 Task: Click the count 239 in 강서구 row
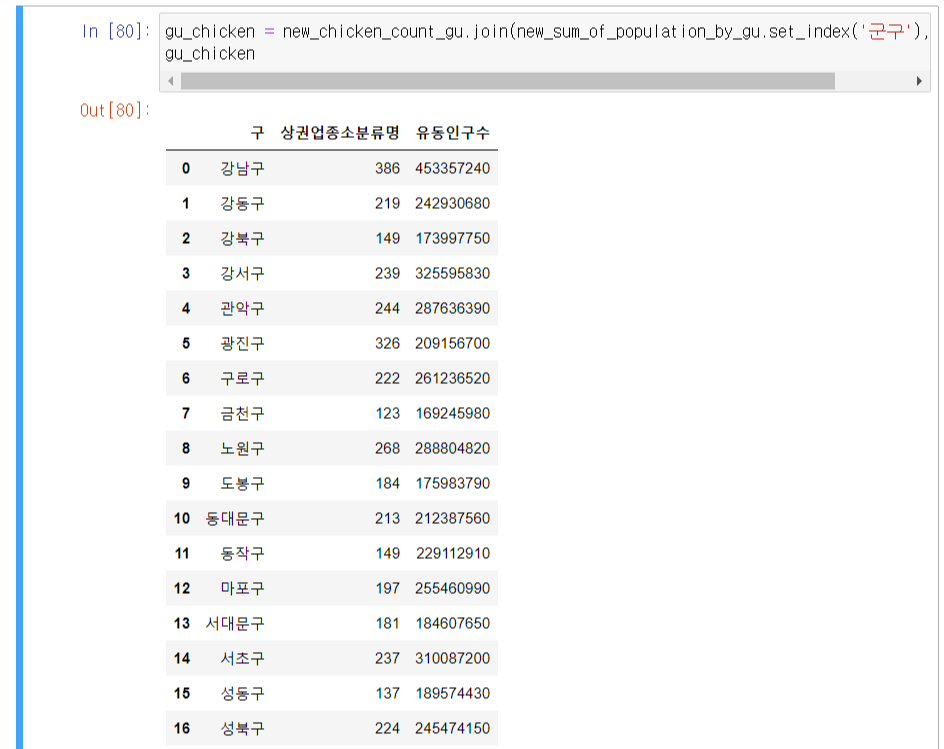pyautogui.click(x=387, y=273)
